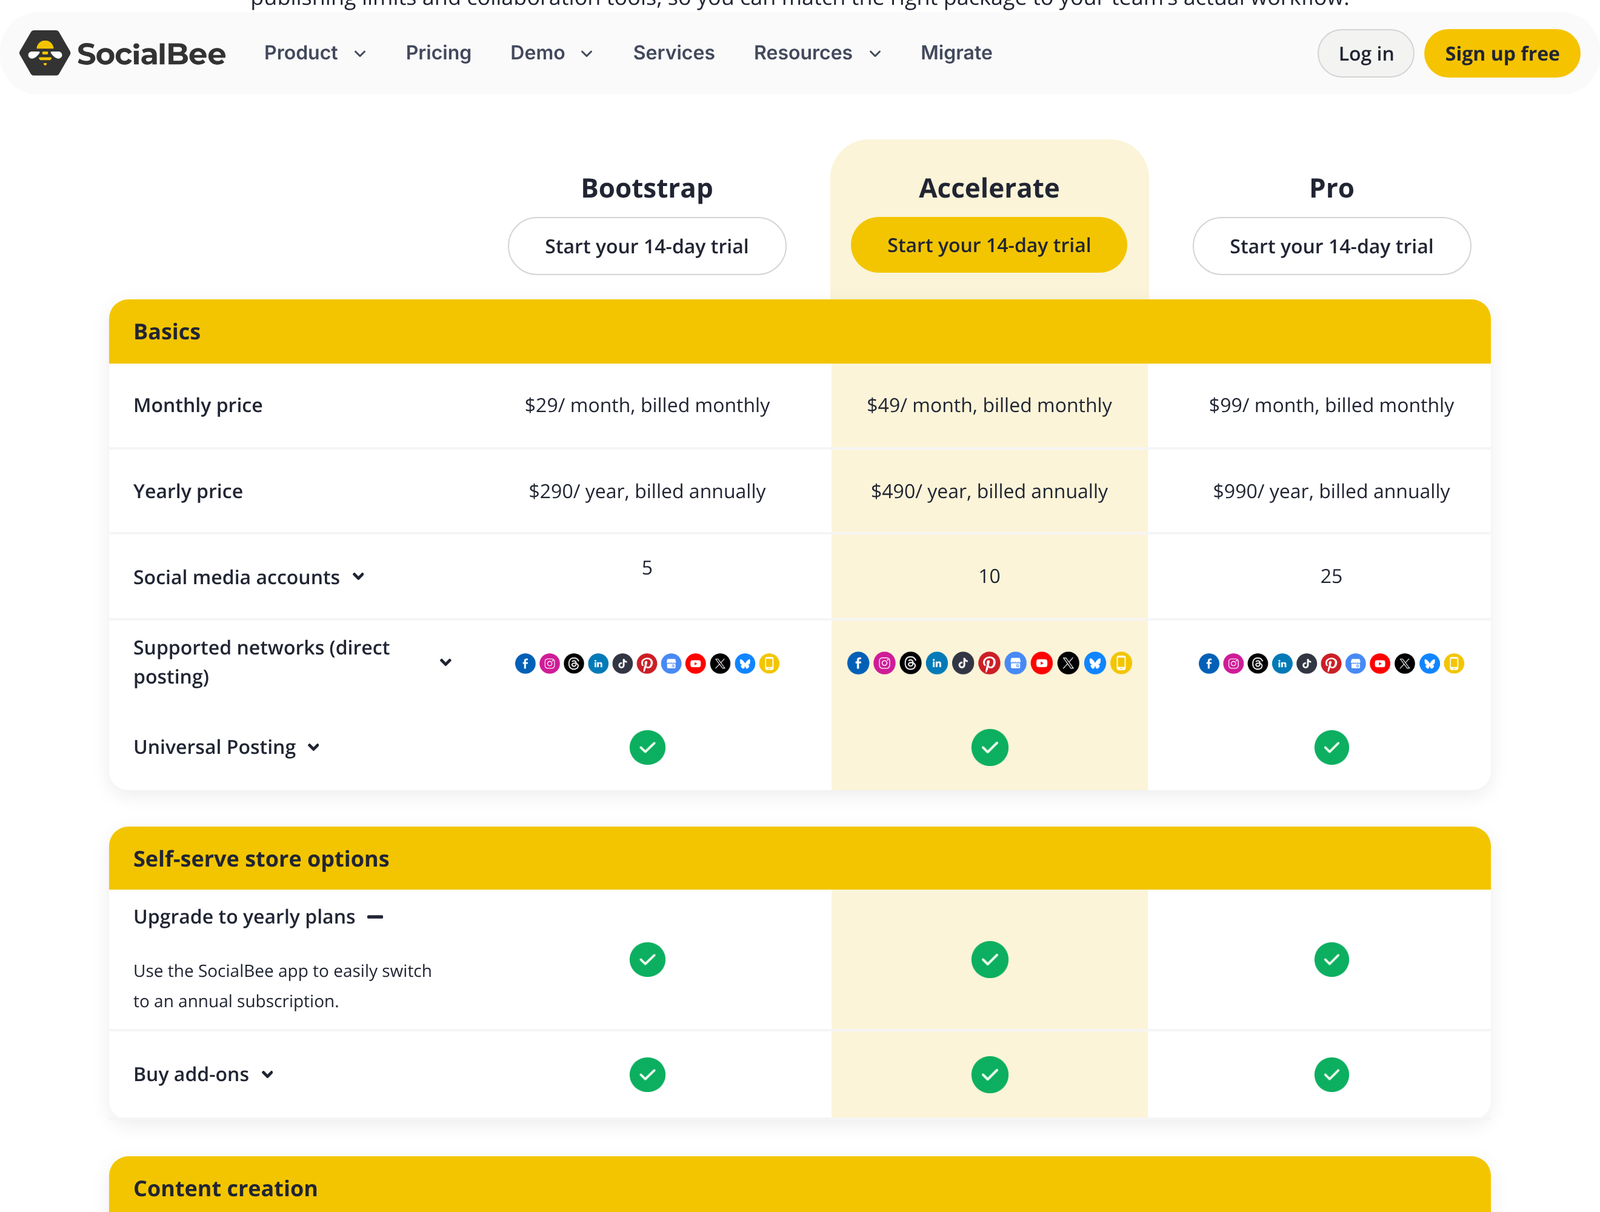This screenshot has height=1212, width=1600.
Task: Click TikTok icon in Accelerate column
Action: (x=963, y=662)
